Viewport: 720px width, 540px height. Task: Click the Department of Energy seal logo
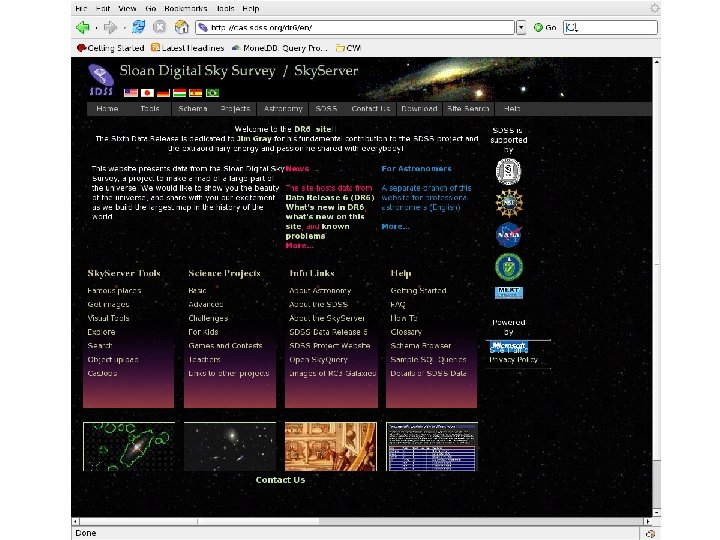[509, 267]
